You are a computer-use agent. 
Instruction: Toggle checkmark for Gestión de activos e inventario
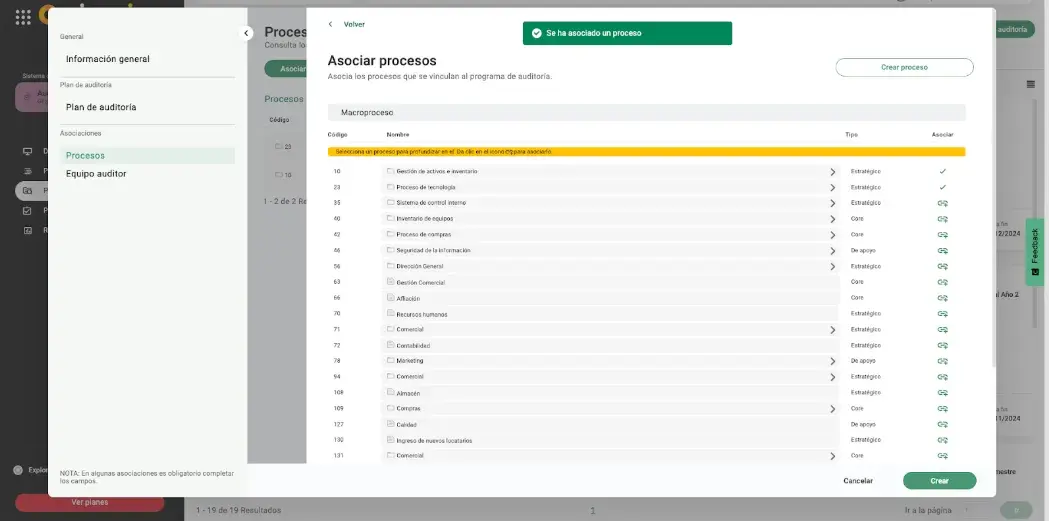pyautogui.click(x=942, y=171)
